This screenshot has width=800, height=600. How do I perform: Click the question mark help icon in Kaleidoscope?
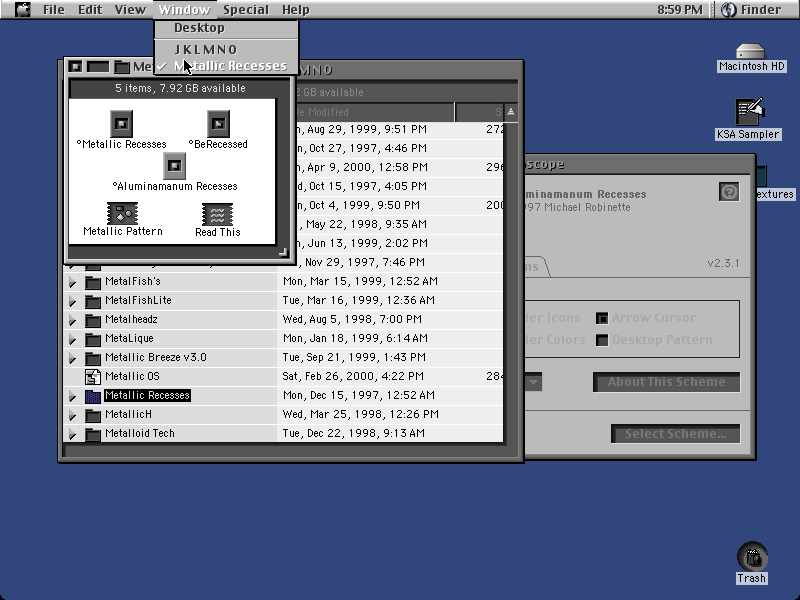(x=729, y=192)
